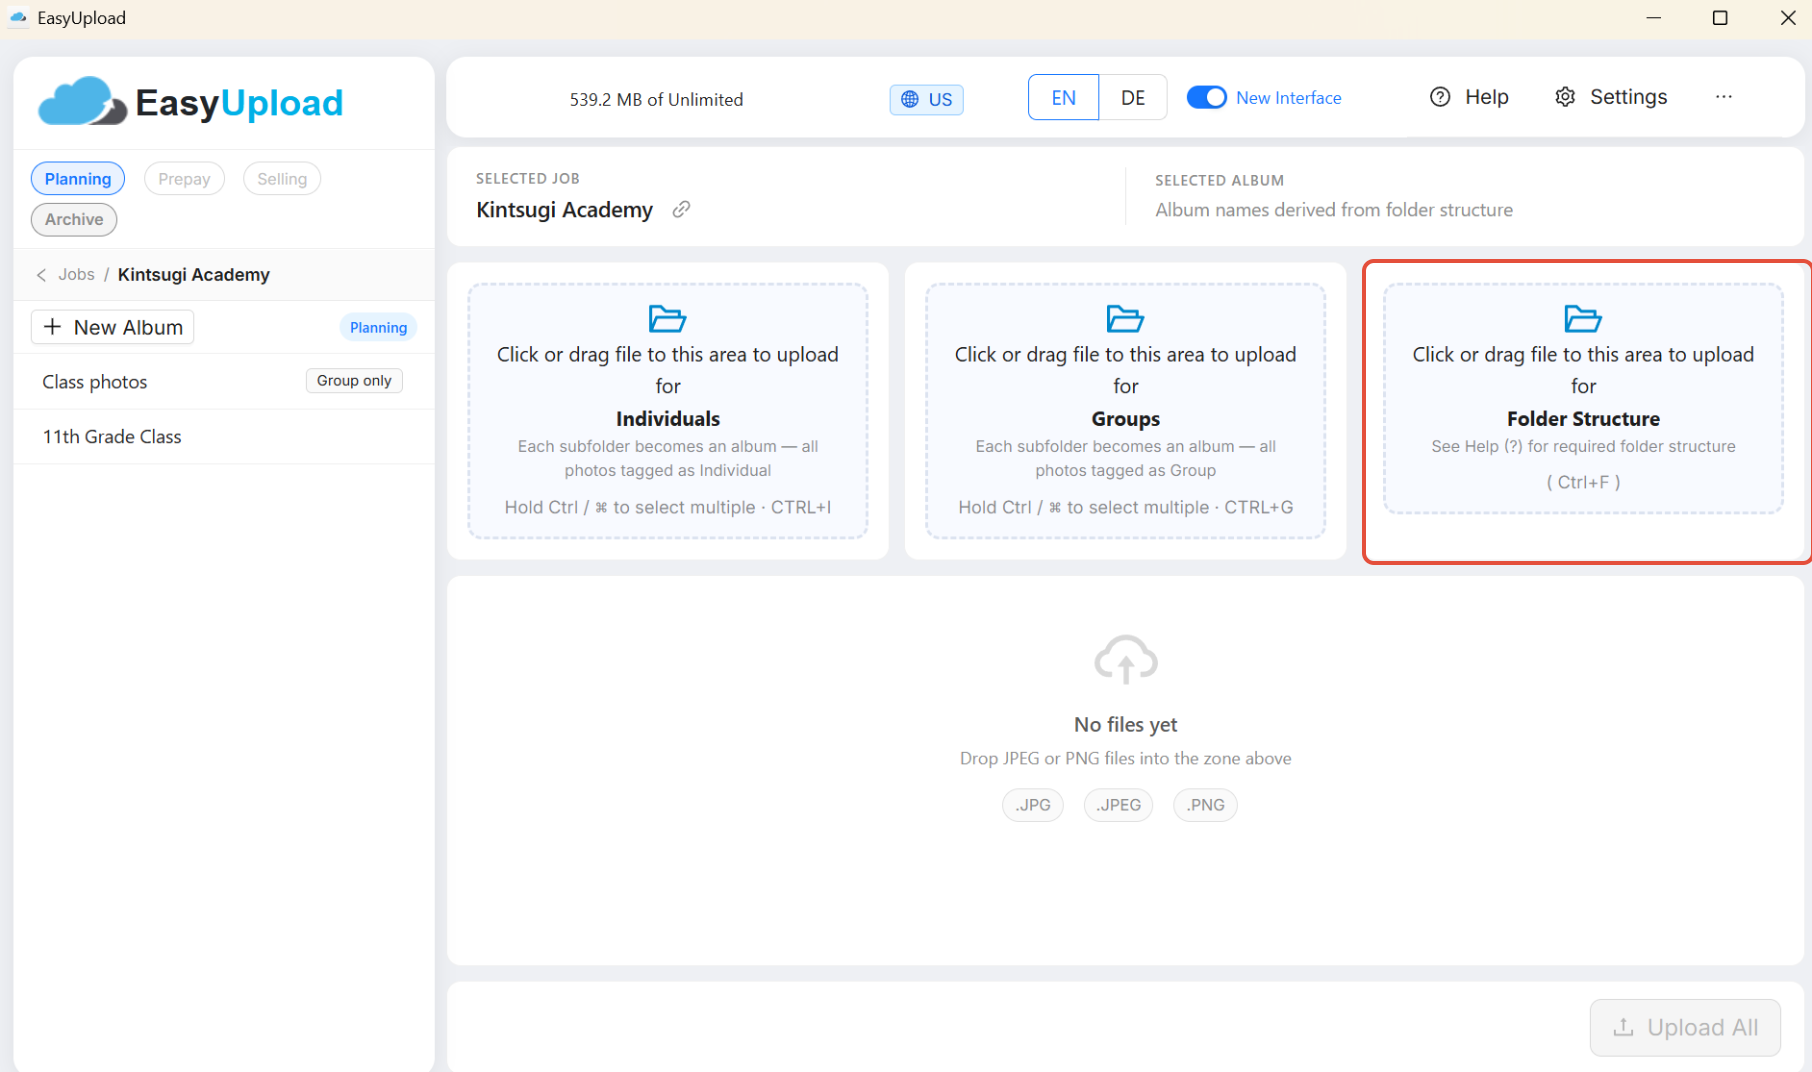Screen dimensions: 1812x1072
Task: Click the SELECTED ALBUM heading
Action: coord(1219,181)
